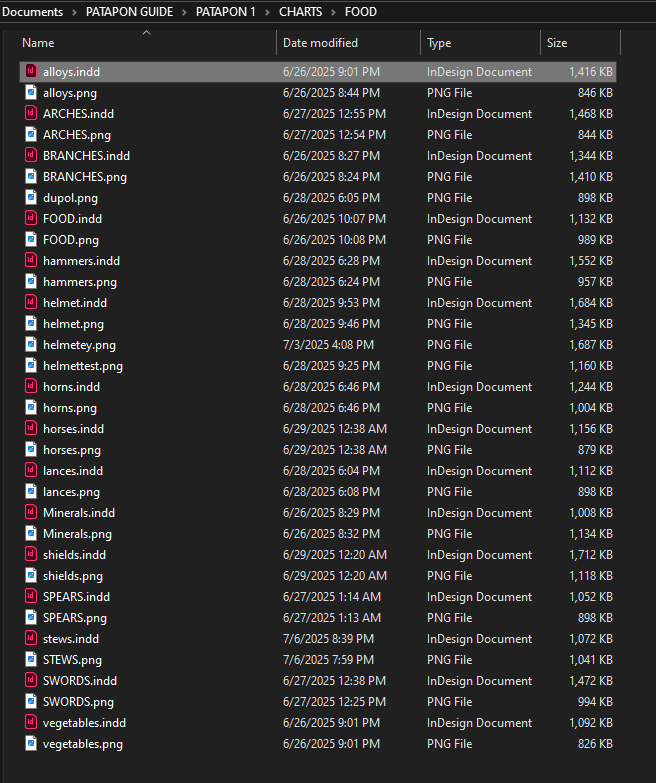The image size is (656, 783).
Task: Click the InDesign icon beside alloys.indd
Action: tap(31, 72)
